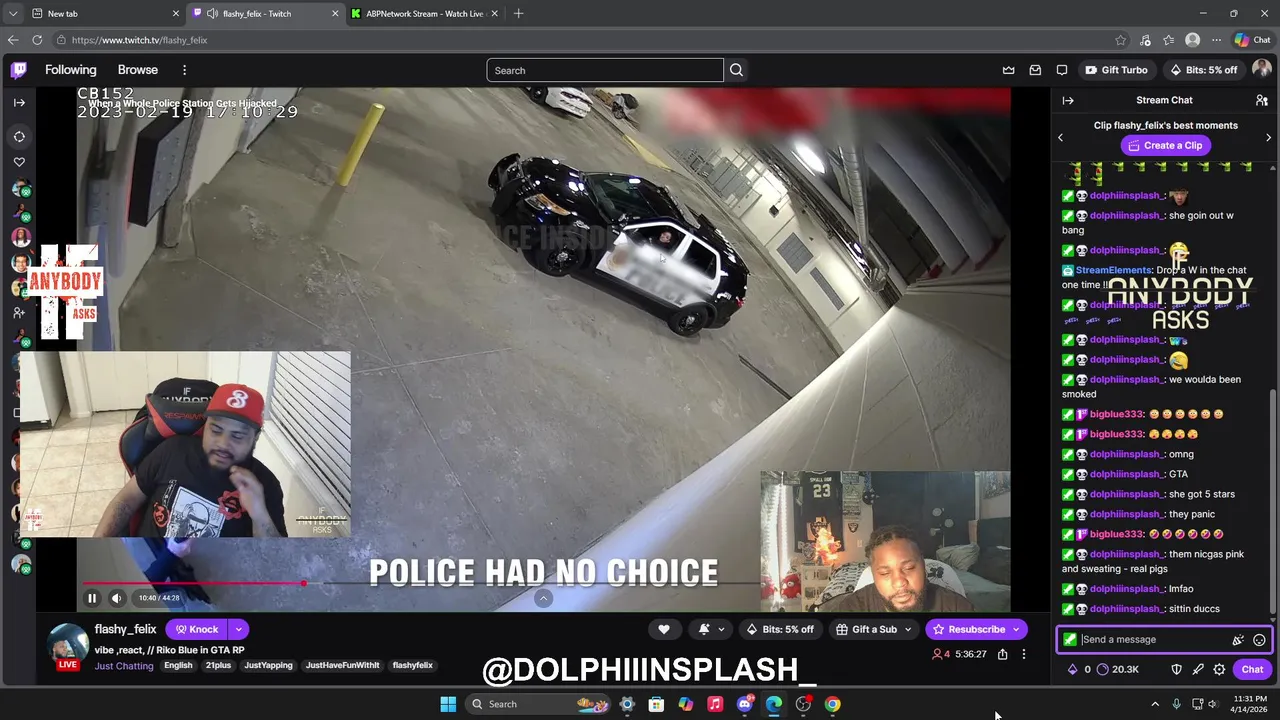Open the Copilot Chat button in Edge
Viewport: 1280px width, 720px height.
(x=1252, y=40)
